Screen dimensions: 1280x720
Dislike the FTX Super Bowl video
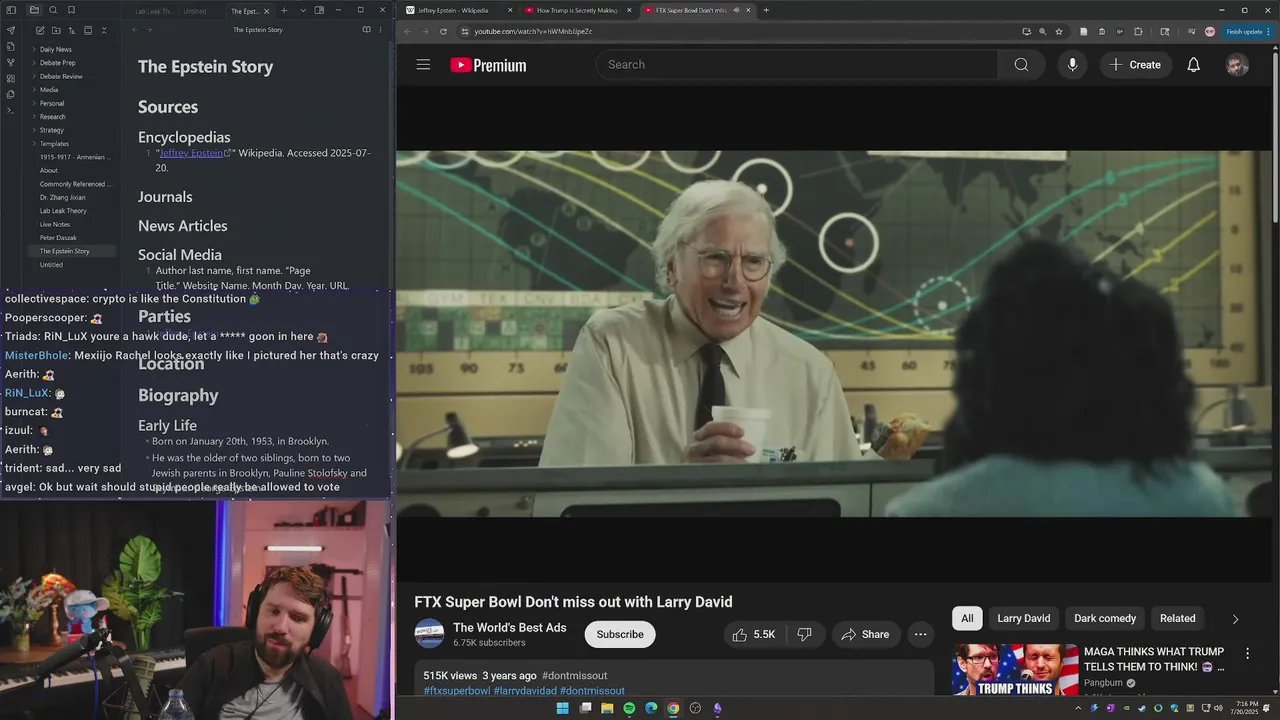[x=804, y=634]
